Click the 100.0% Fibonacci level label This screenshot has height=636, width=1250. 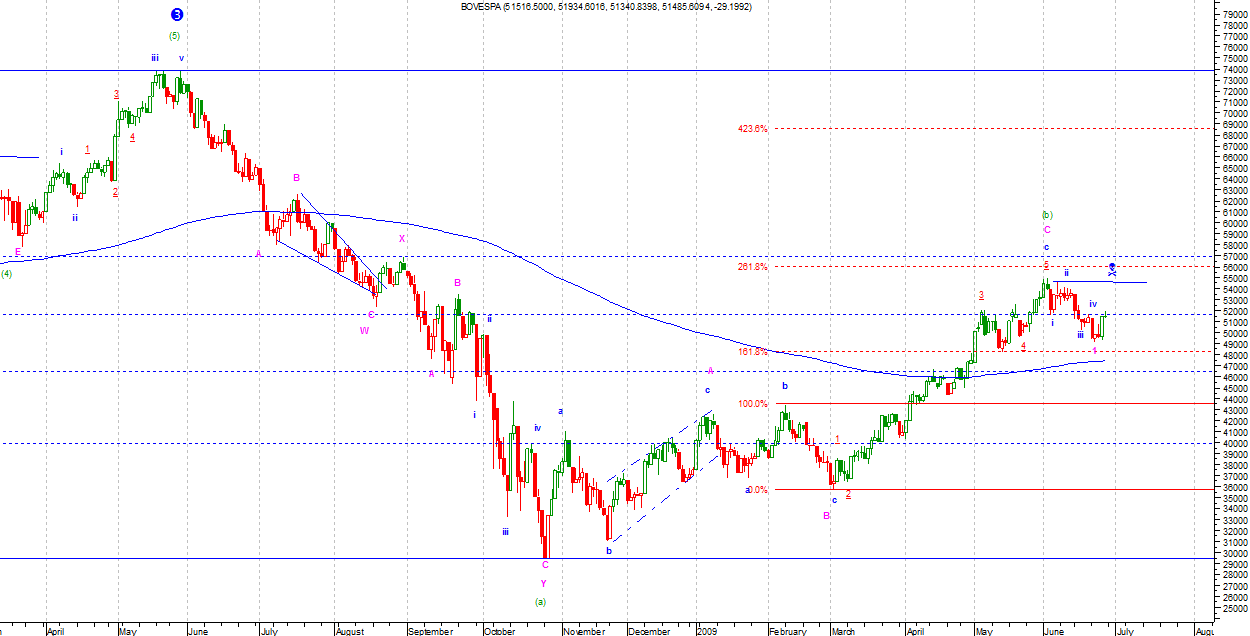pos(752,404)
